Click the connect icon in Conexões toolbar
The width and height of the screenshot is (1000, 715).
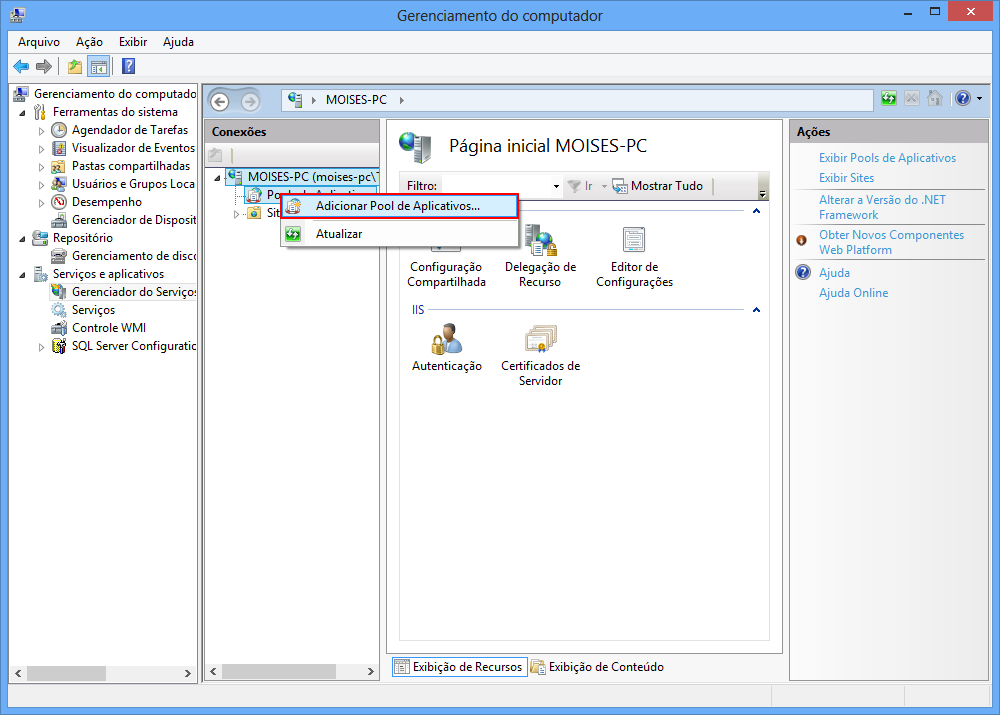[216, 154]
